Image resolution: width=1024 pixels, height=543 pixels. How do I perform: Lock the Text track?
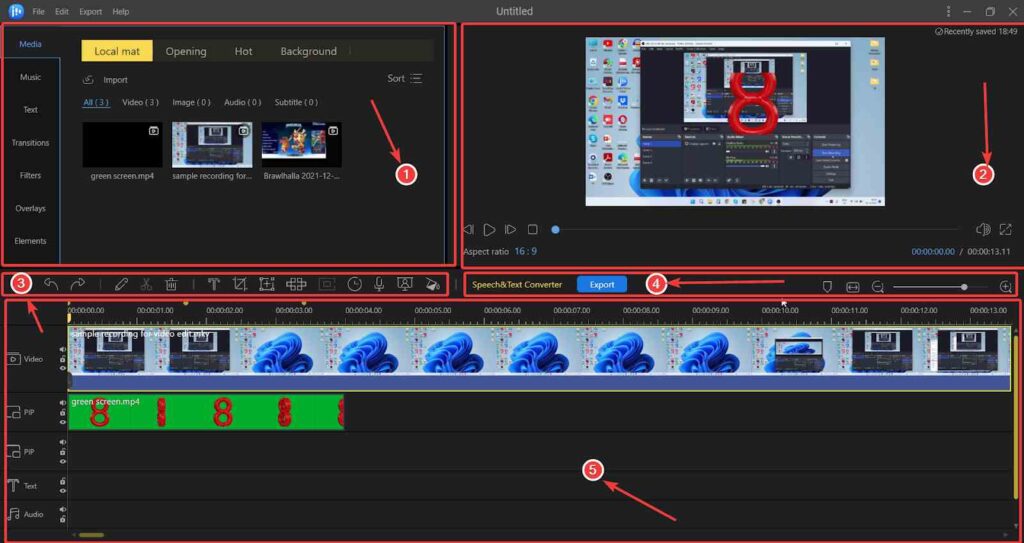pos(63,481)
